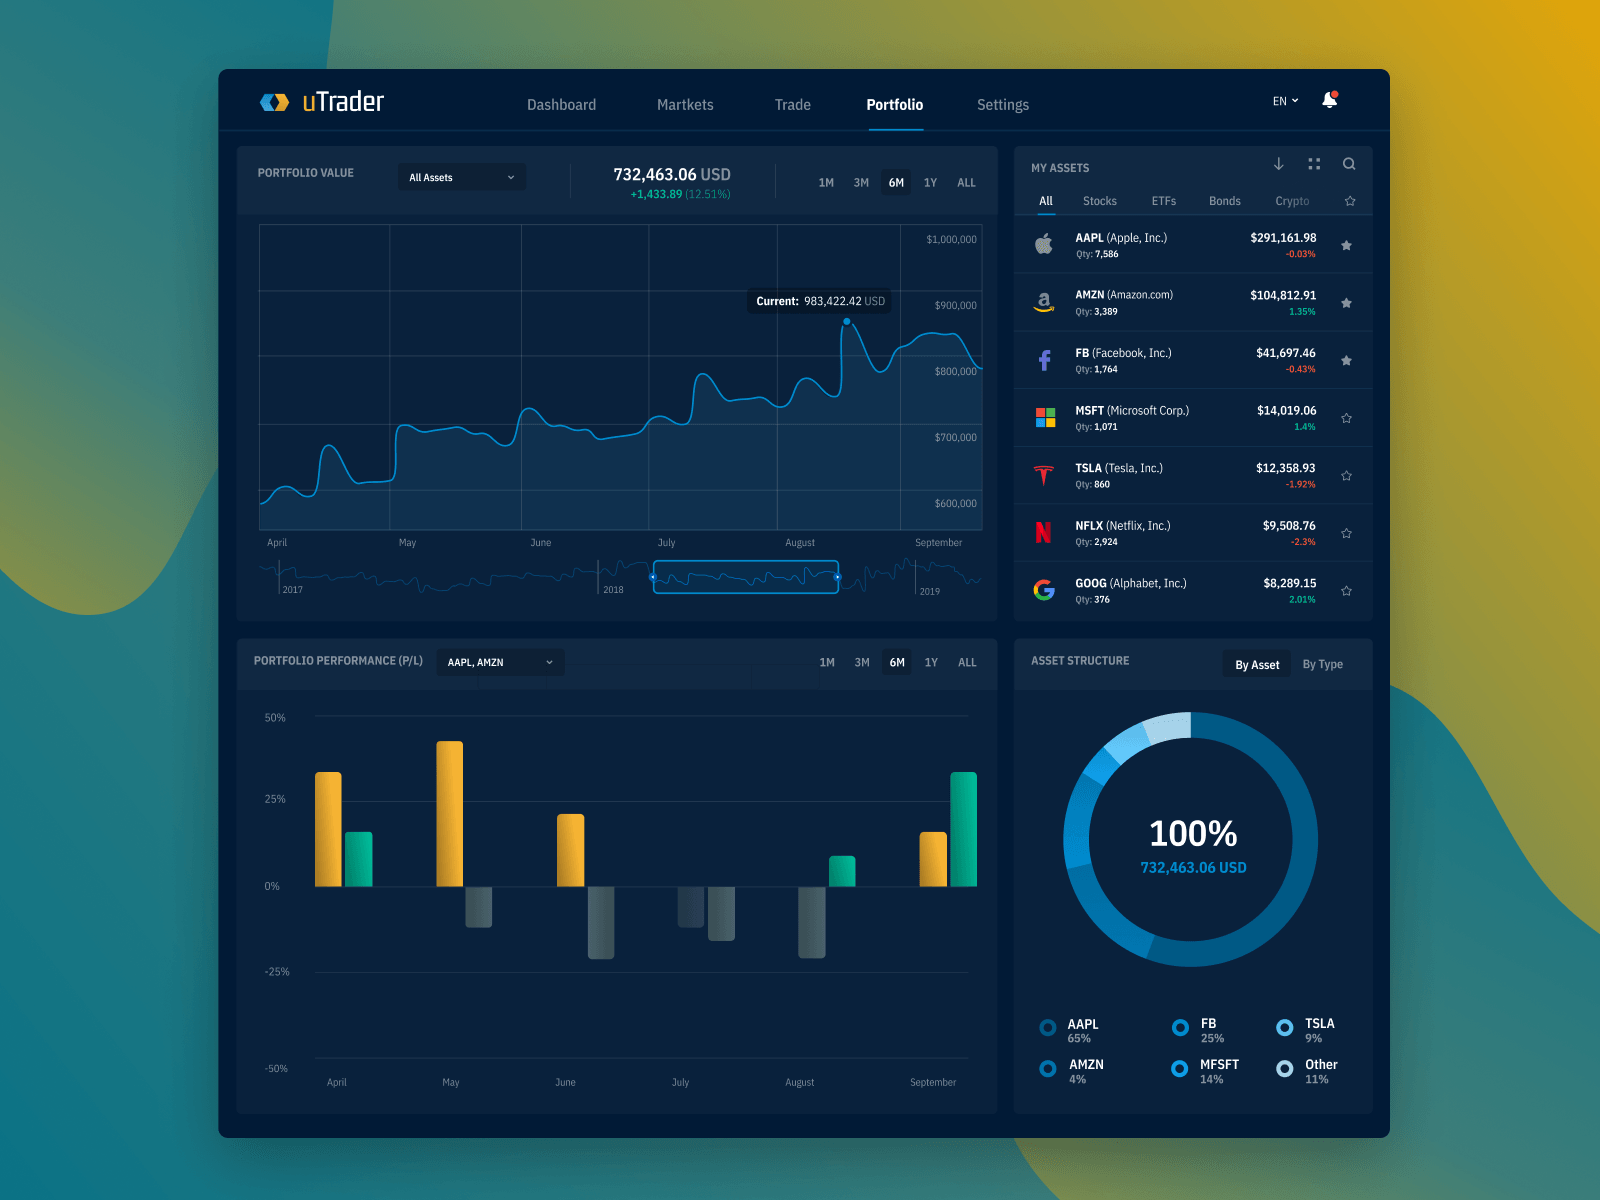This screenshot has width=1600, height=1200.
Task: Click the Tesla logo in TSLA row
Action: pos(1044,475)
